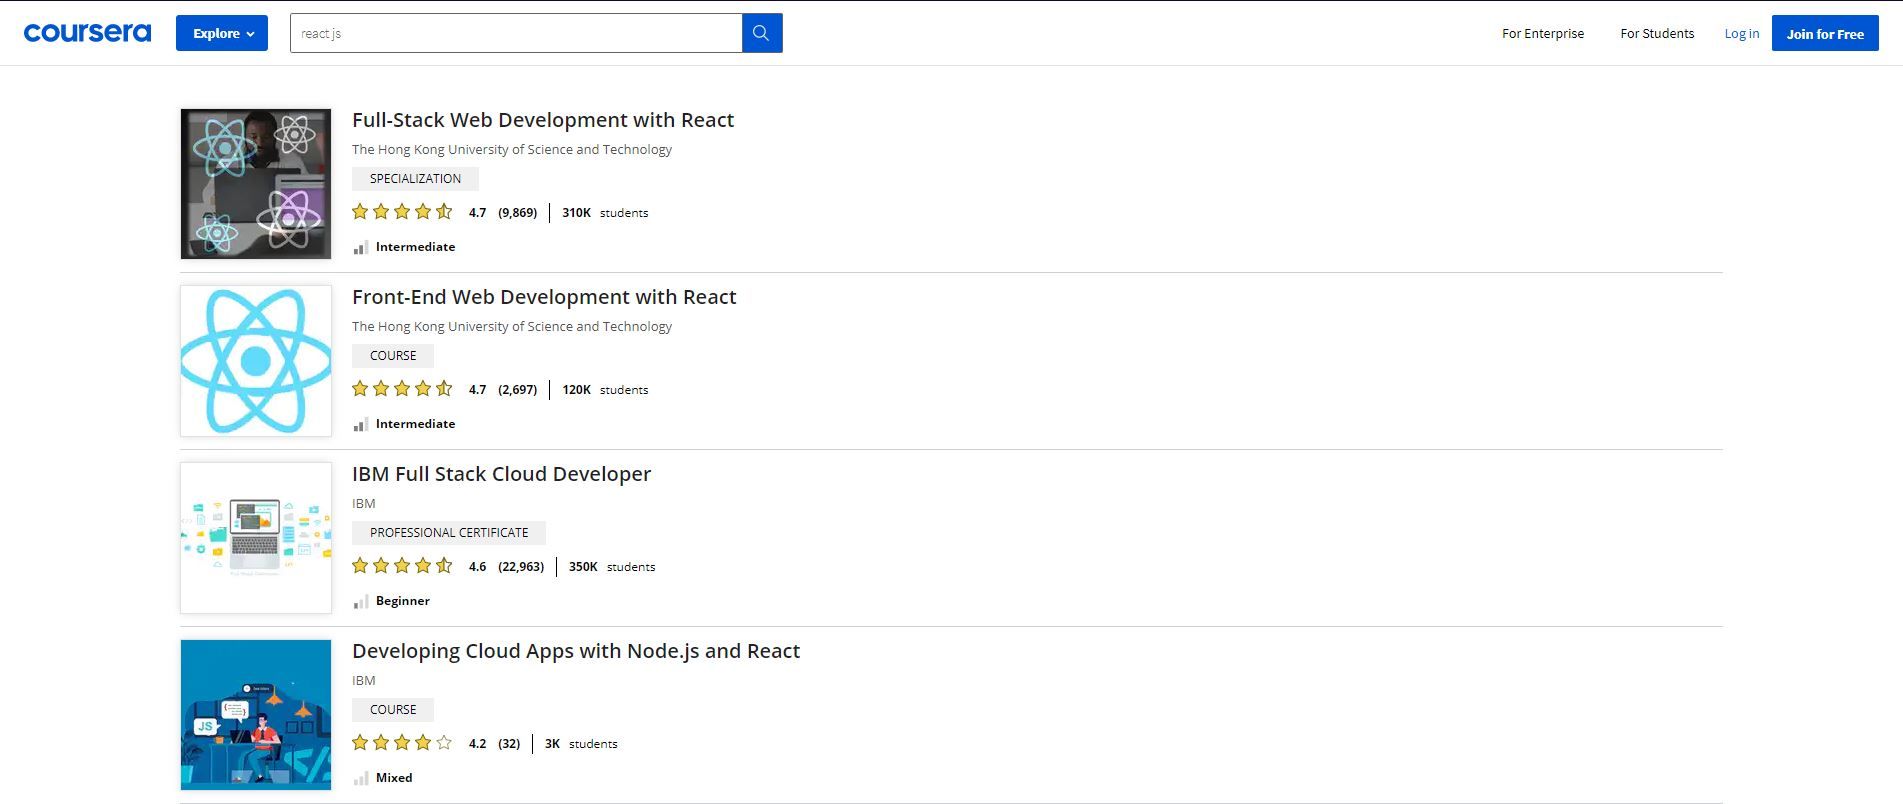Screen dimensions: 1903x804
Task: Click the PROFESSIONAL CERTIFICATE badge
Action: 449,533
